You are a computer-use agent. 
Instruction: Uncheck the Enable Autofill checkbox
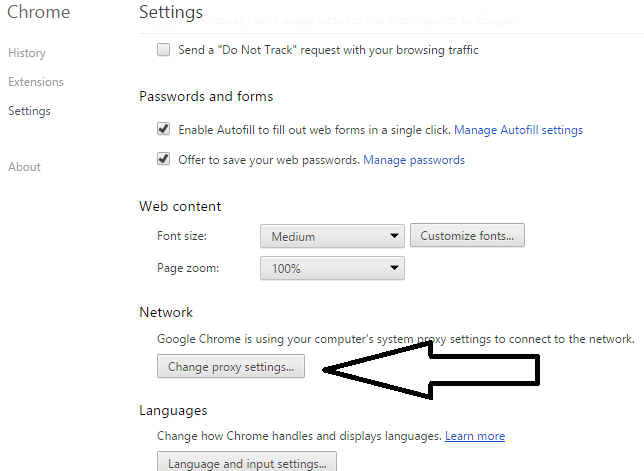tap(164, 130)
